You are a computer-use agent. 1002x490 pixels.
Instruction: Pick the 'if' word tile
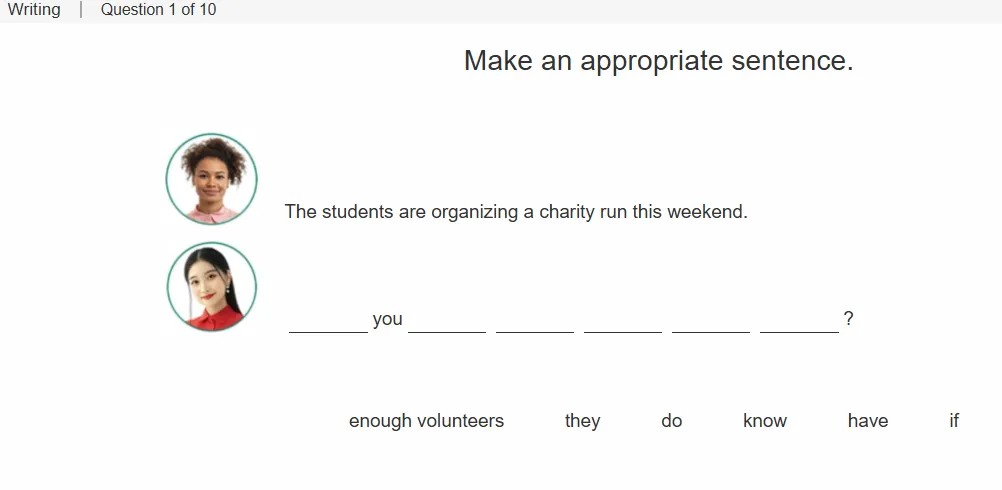tap(953, 420)
